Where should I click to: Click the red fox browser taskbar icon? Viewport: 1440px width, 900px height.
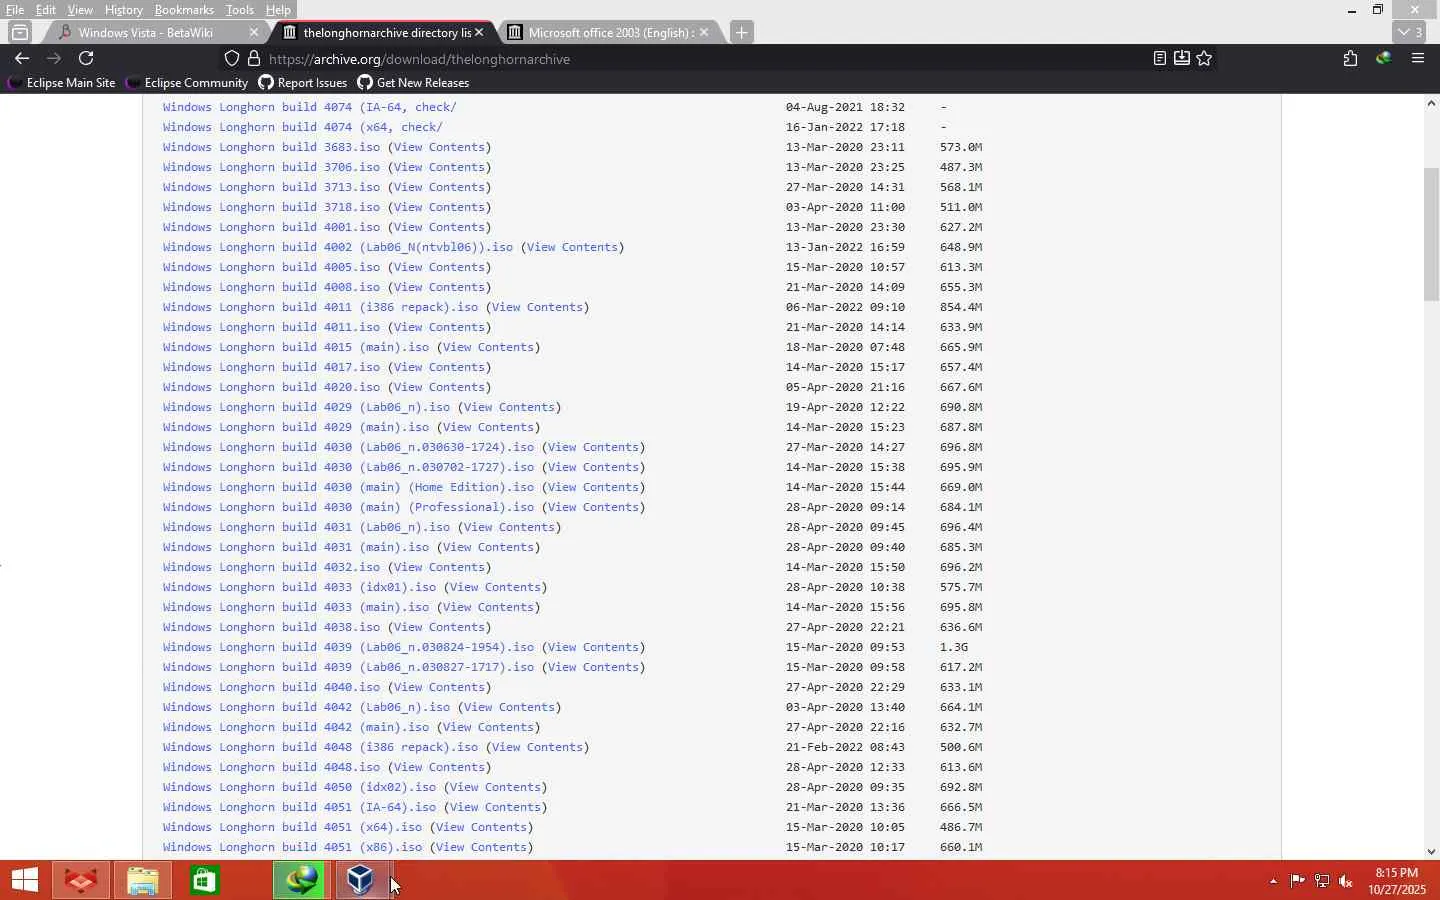coord(81,881)
